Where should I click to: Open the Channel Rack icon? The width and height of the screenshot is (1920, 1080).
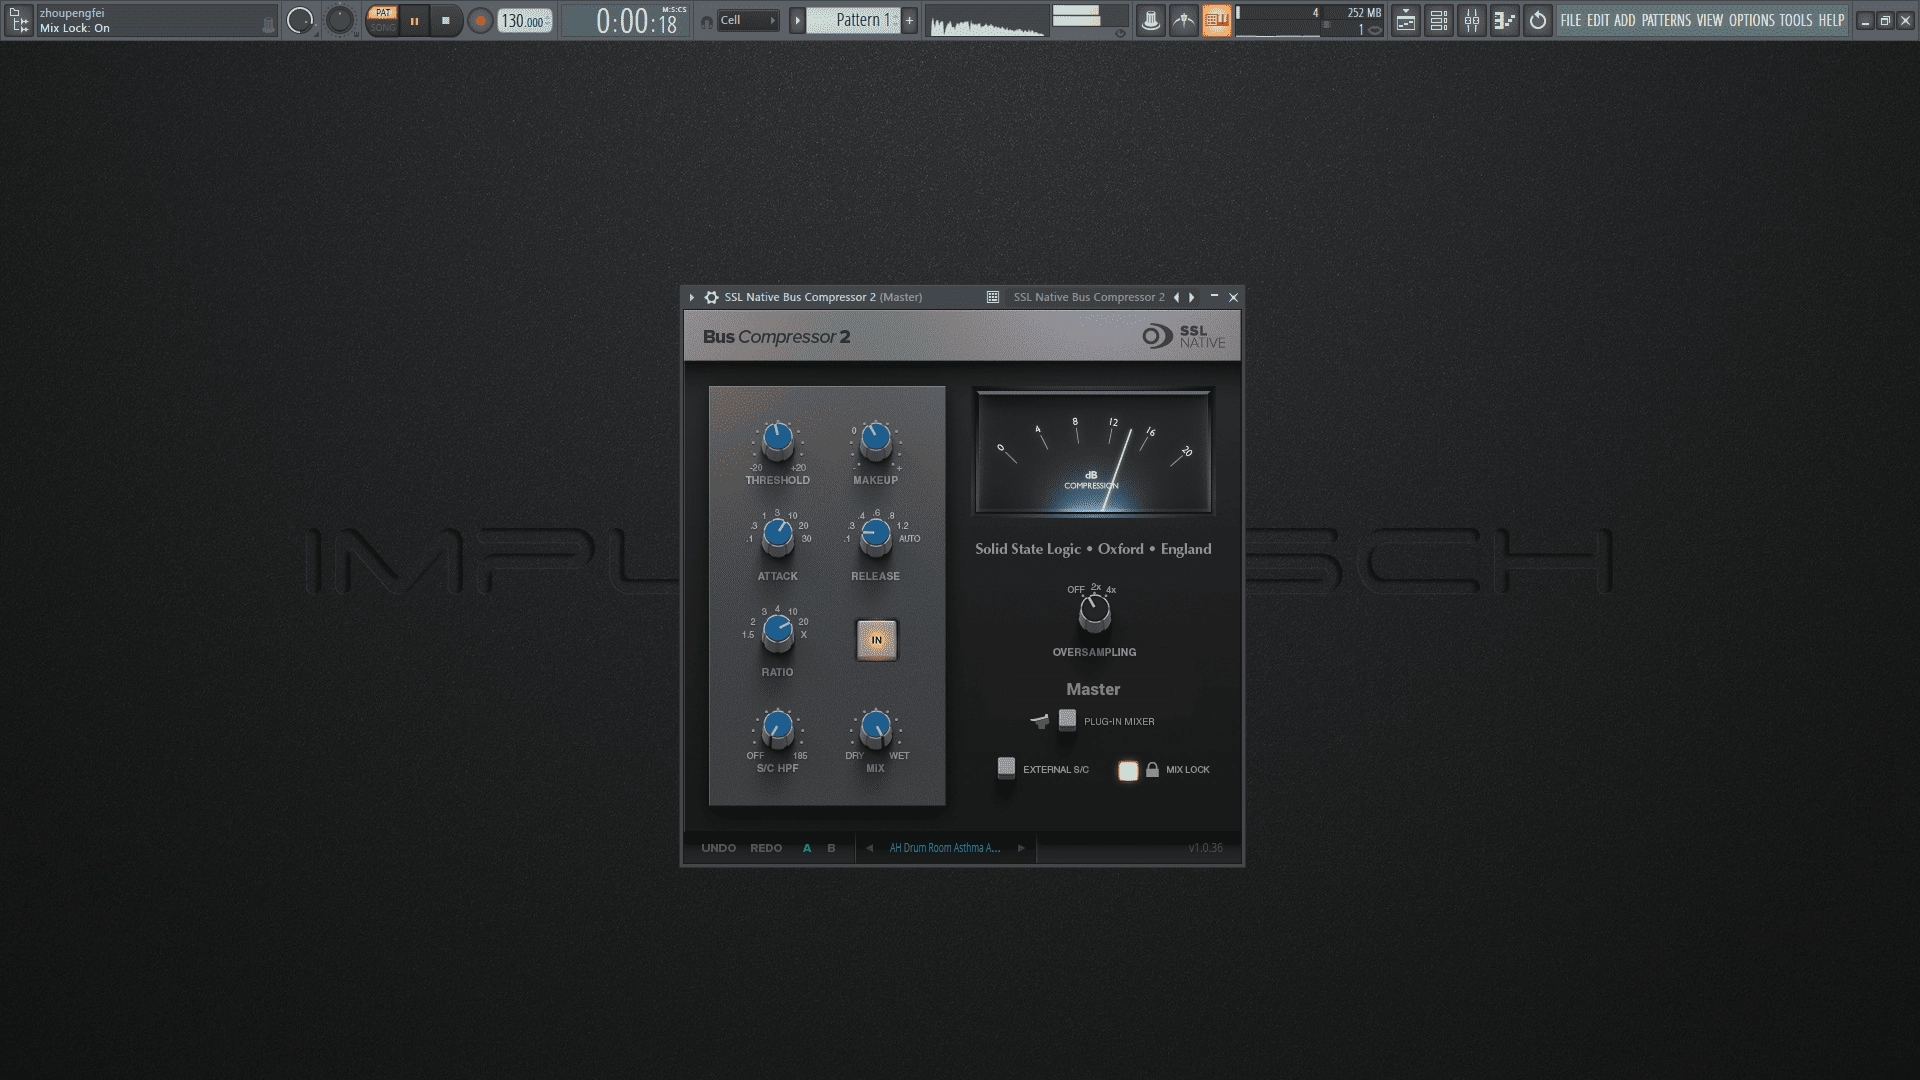click(x=1439, y=20)
